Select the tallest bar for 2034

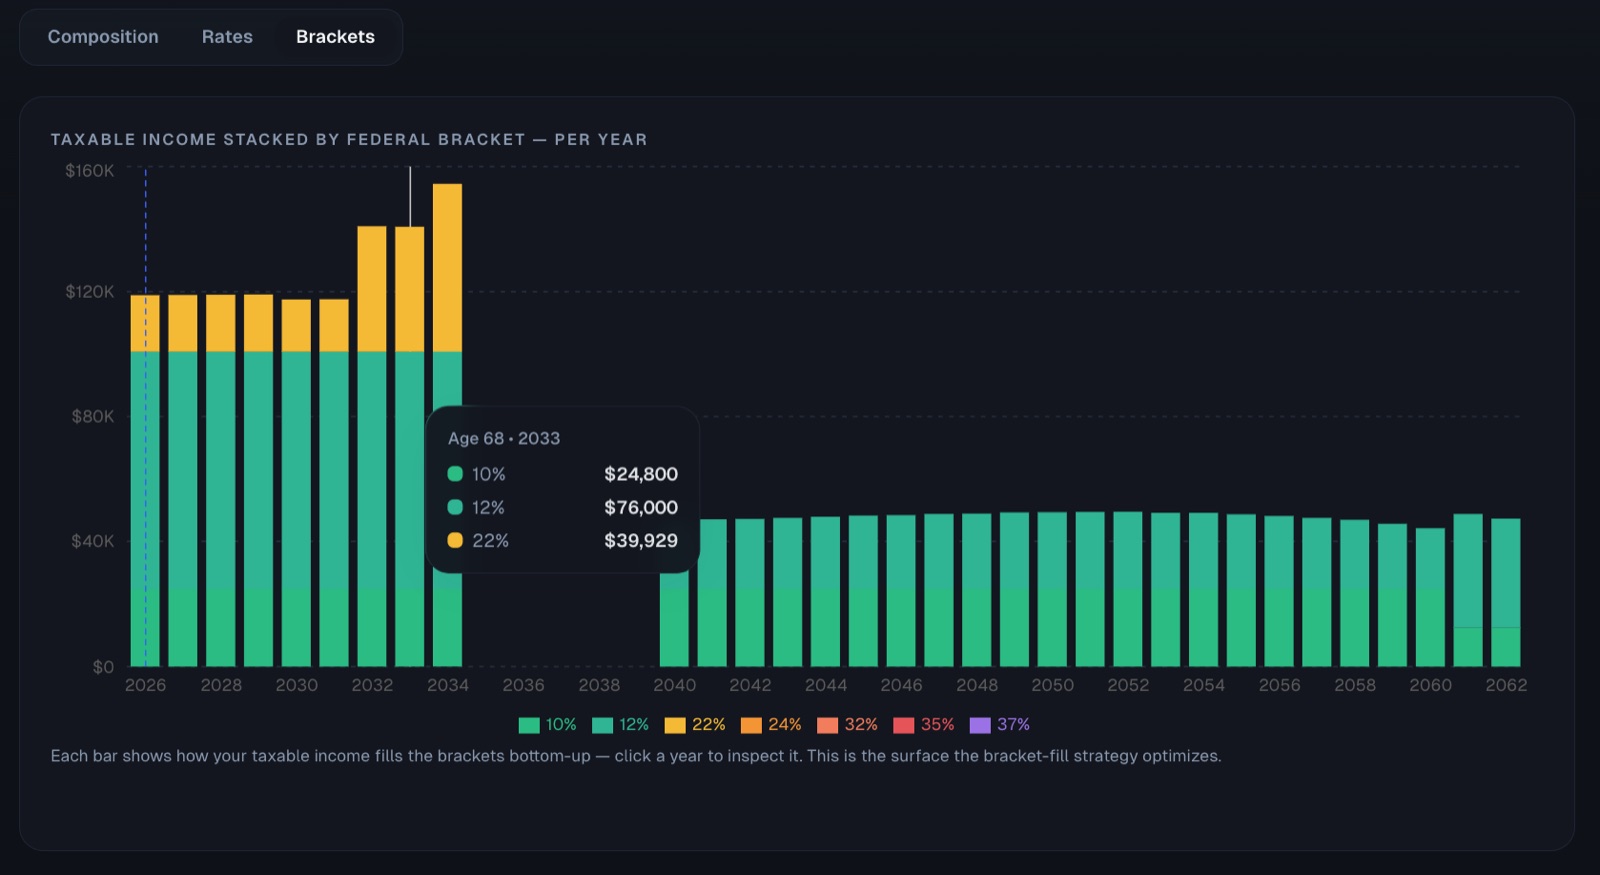coord(447,425)
